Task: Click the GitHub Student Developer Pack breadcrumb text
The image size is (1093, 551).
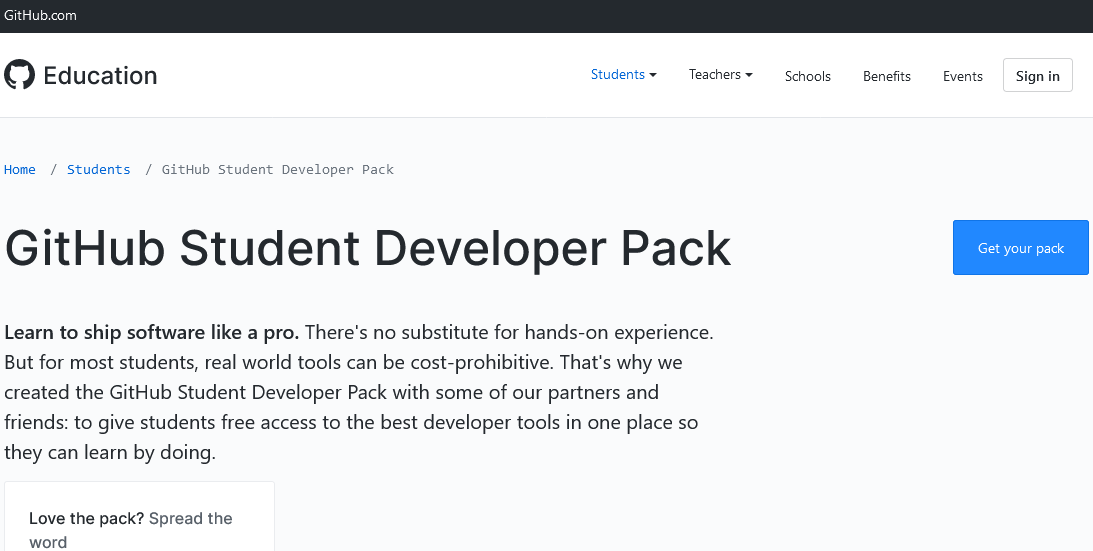Action: [x=277, y=169]
